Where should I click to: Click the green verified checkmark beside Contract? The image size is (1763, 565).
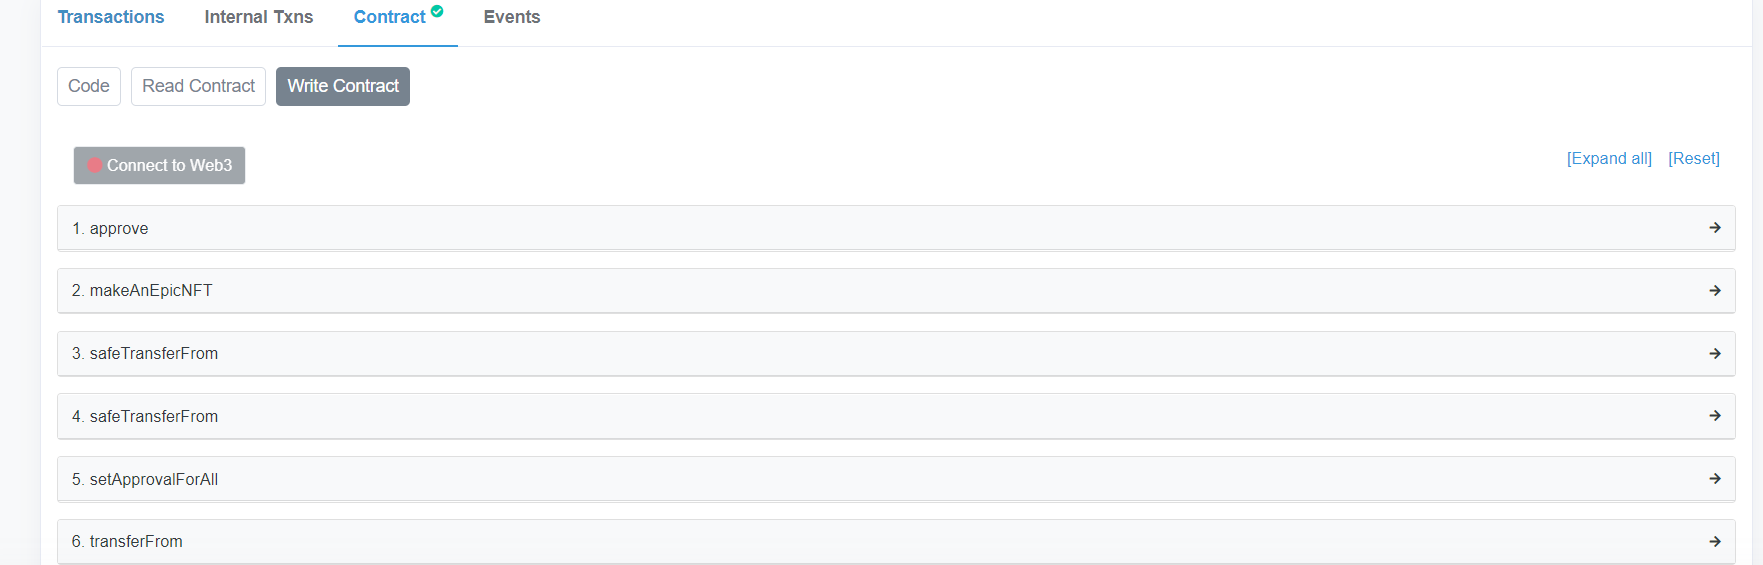[437, 11]
